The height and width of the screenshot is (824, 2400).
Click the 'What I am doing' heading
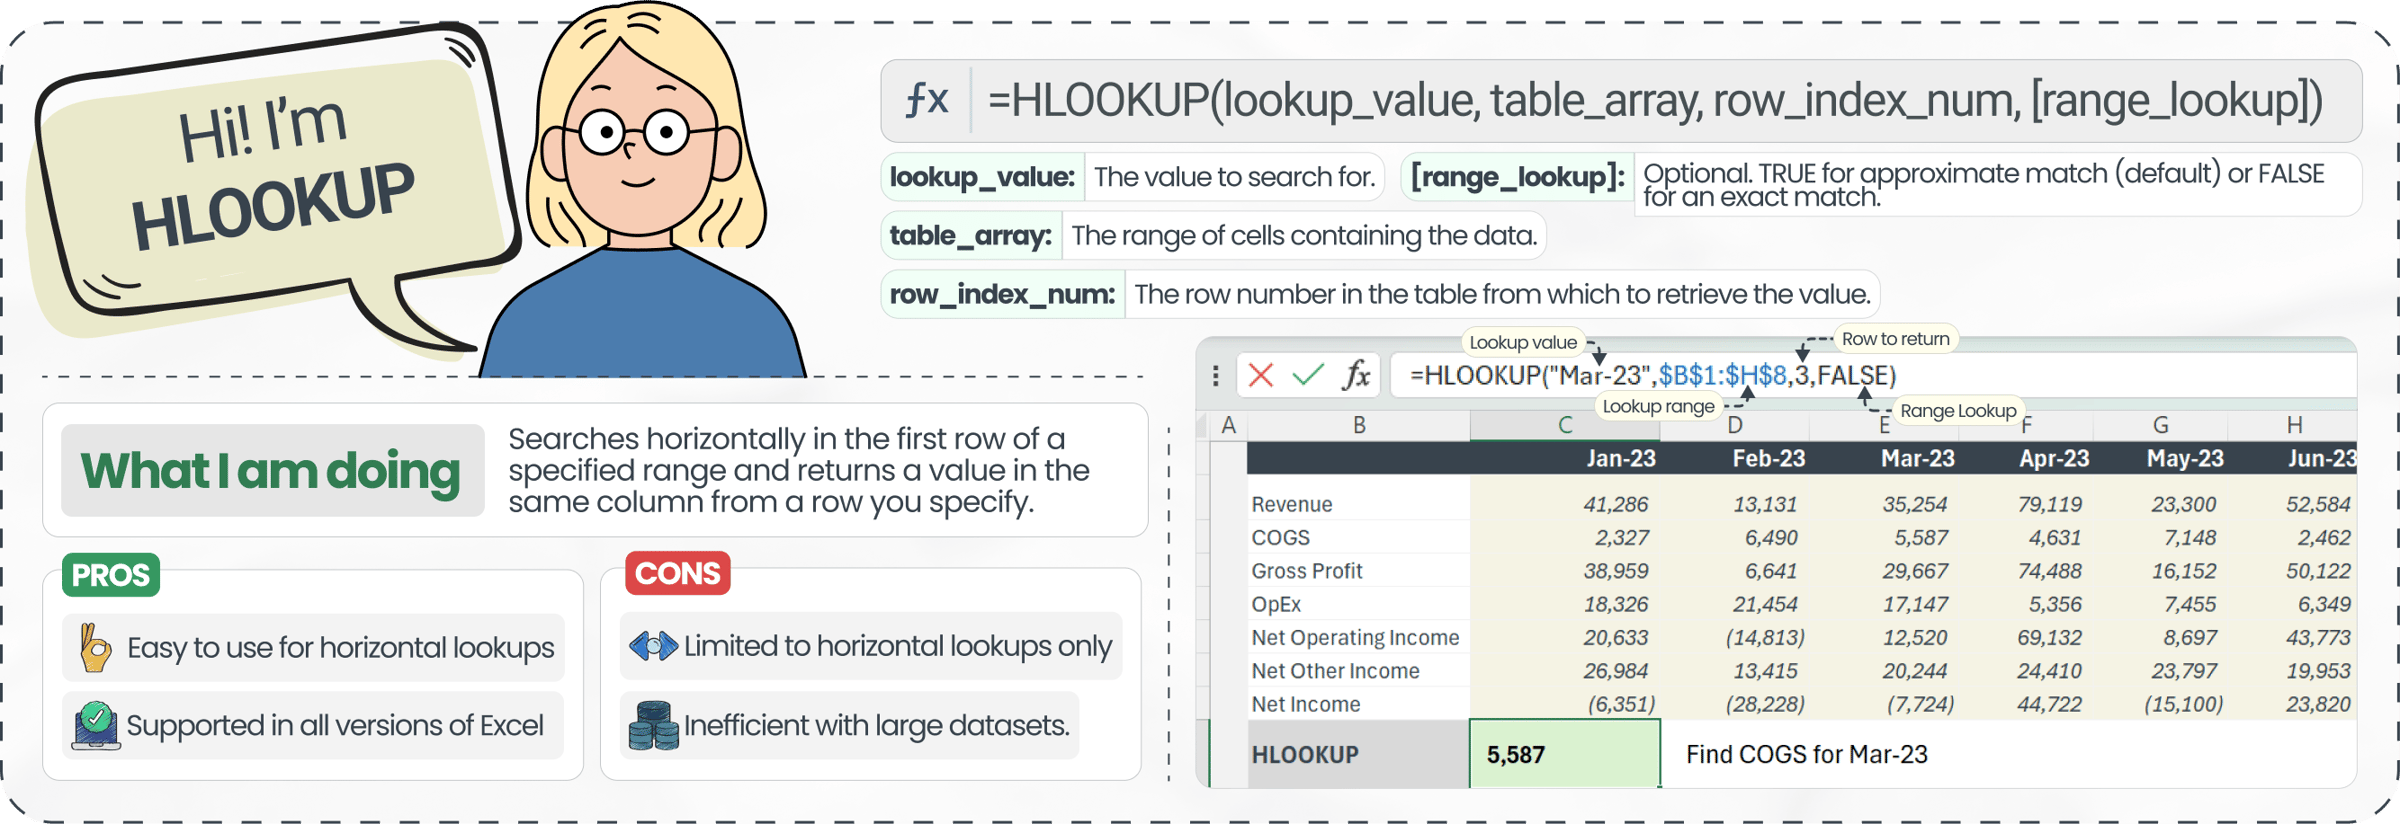click(271, 470)
